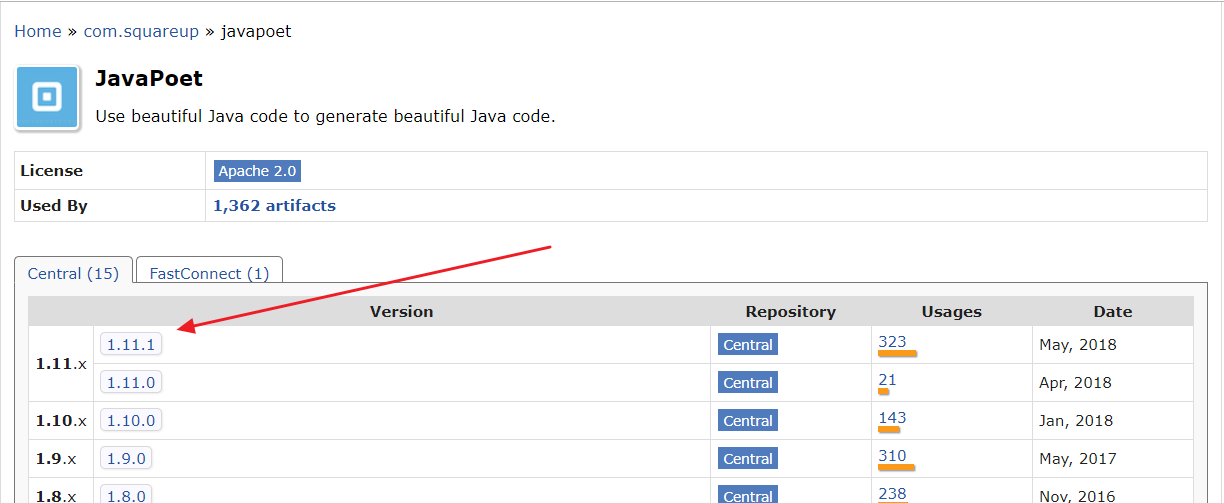The image size is (1224, 503).
Task: Click javapoet breadcrumb text
Action: tap(256, 31)
